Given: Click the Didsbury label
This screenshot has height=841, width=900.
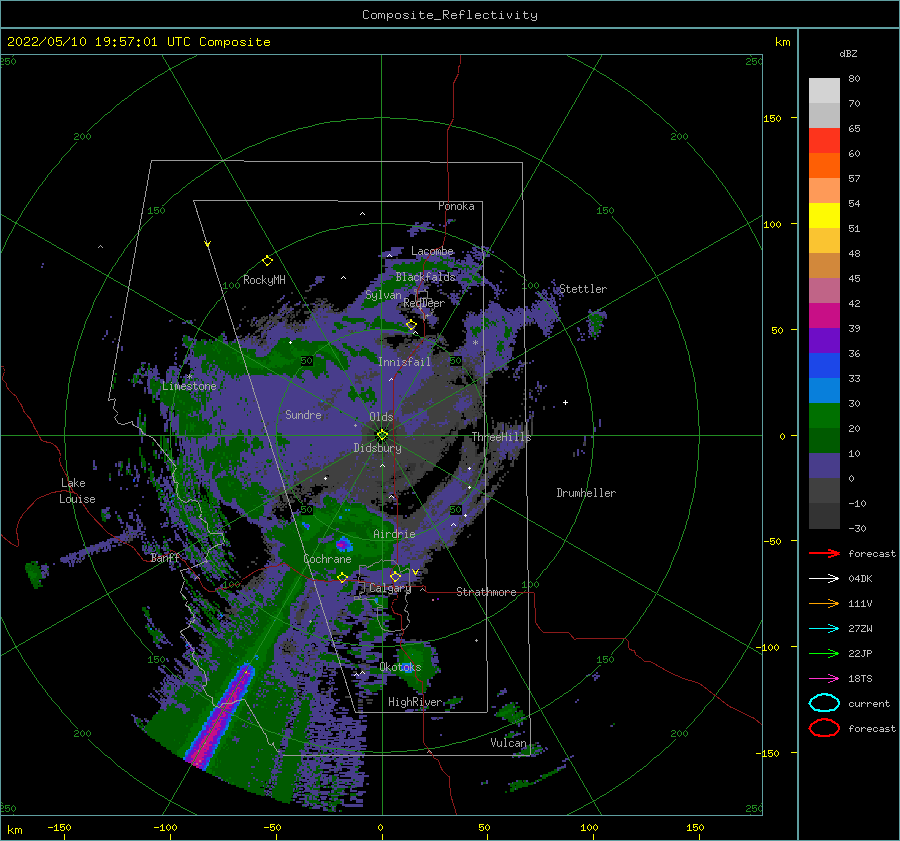Looking at the screenshot, I should [x=378, y=448].
